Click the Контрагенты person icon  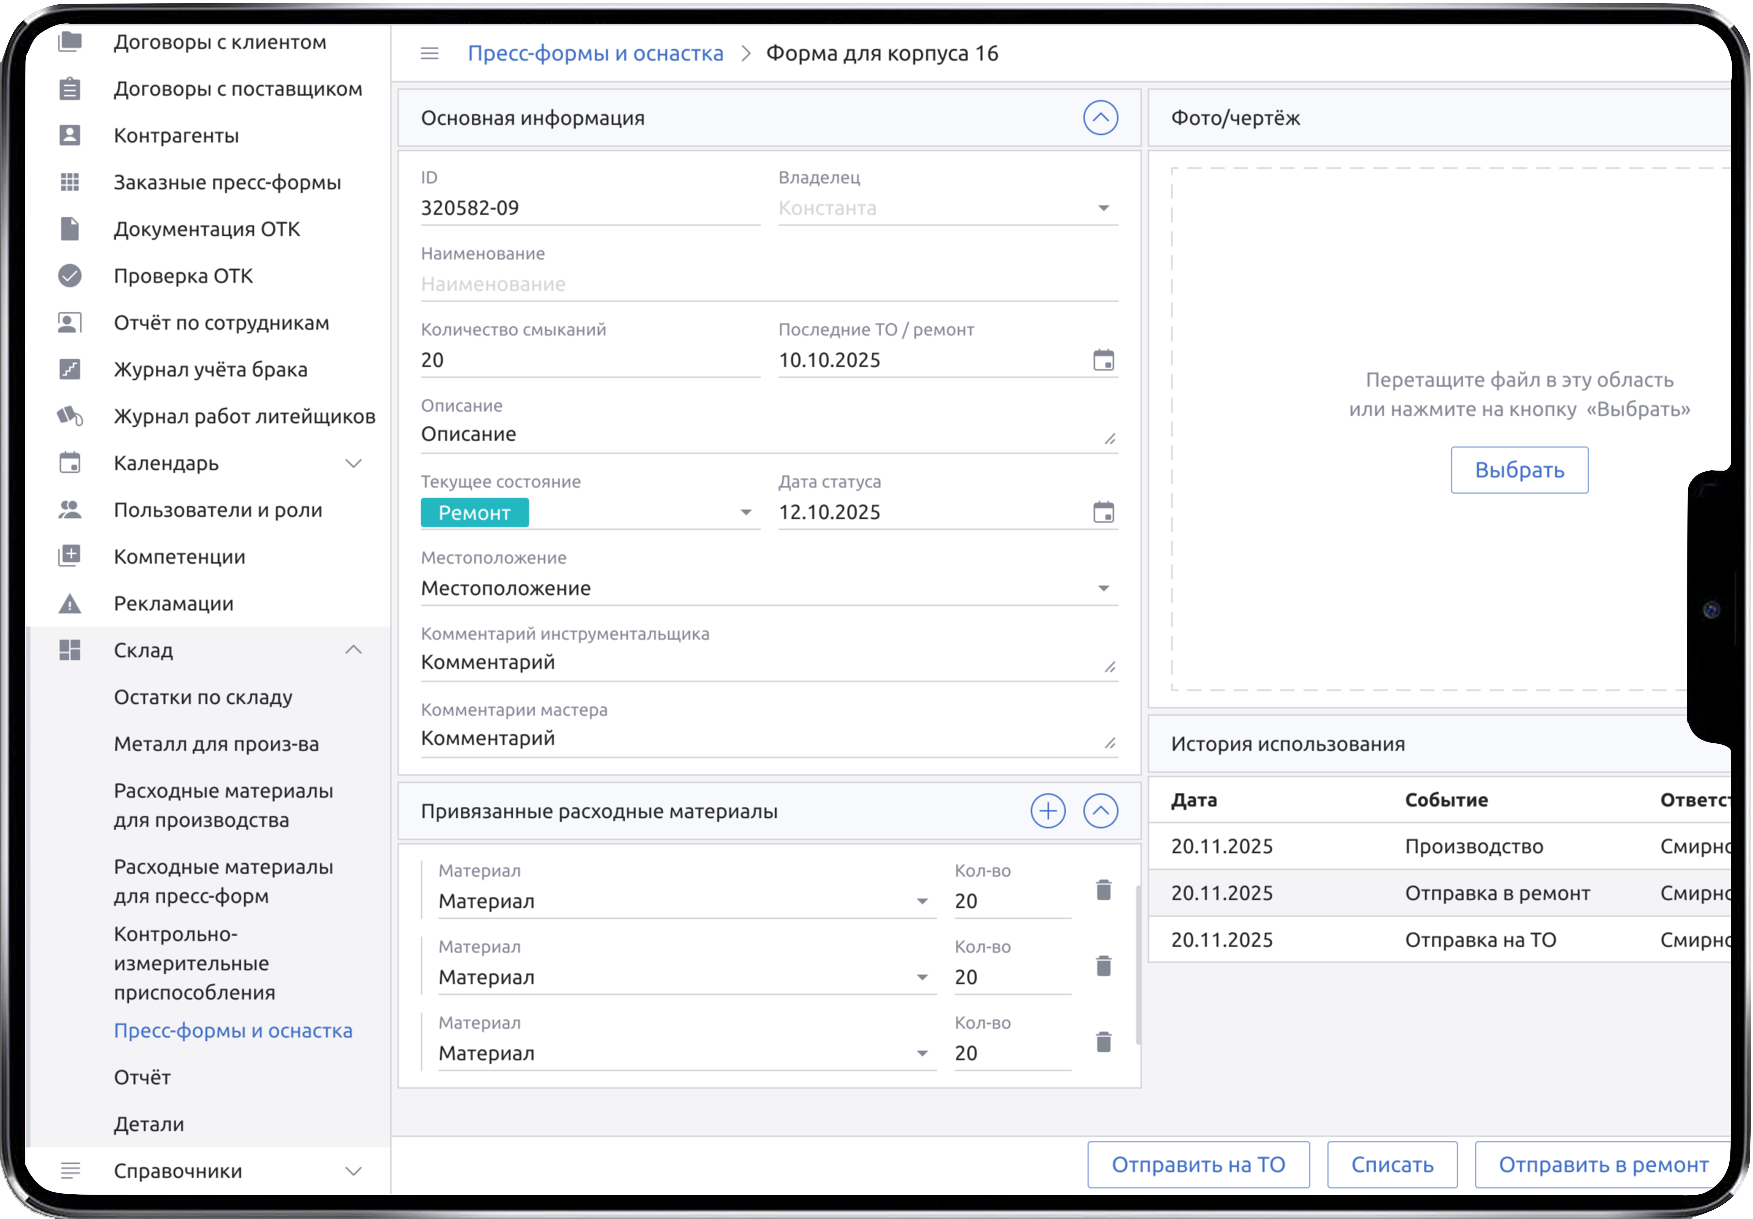[70, 135]
